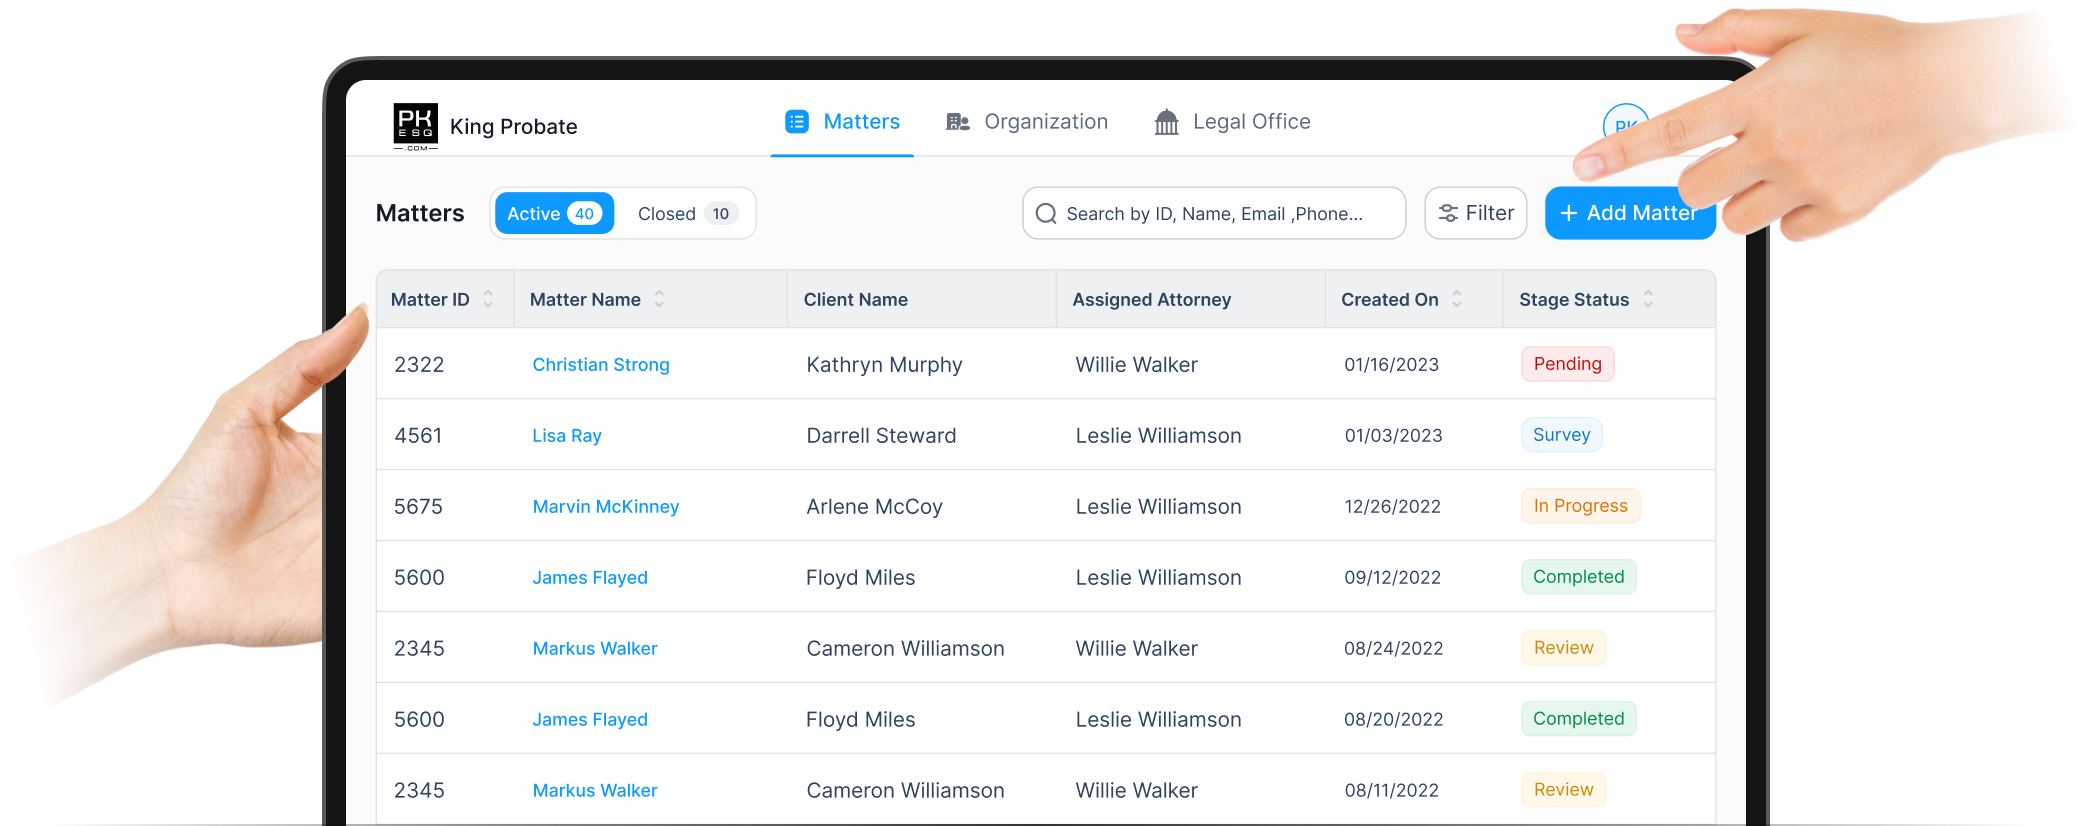2091x826 pixels.
Task: Click the Filter sliders icon
Action: pyautogui.click(x=1447, y=213)
